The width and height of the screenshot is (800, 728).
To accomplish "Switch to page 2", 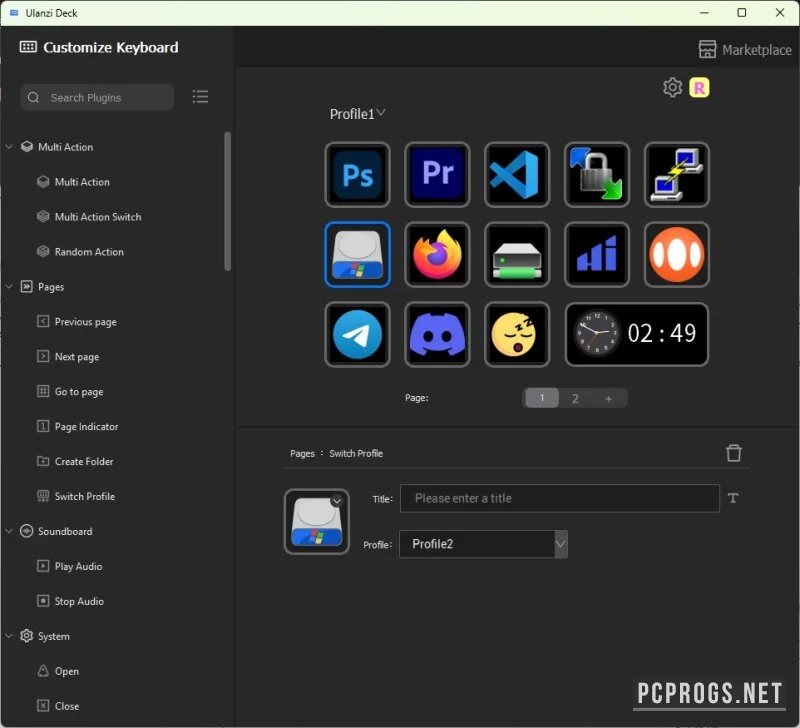I will pos(575,398).
